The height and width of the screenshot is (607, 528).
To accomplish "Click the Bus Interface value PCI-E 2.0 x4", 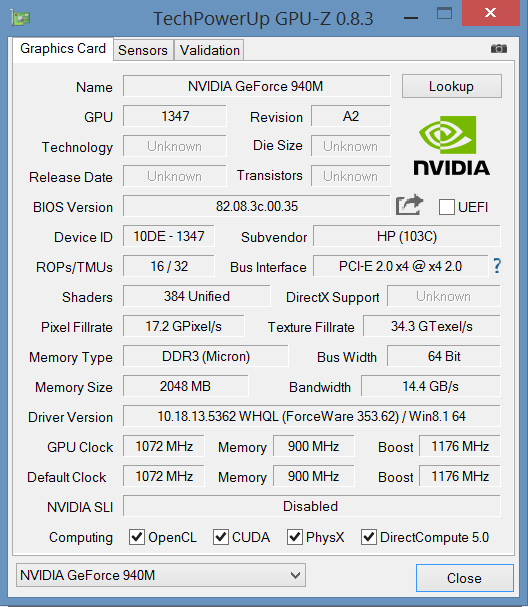I will (x=401, y=266).
